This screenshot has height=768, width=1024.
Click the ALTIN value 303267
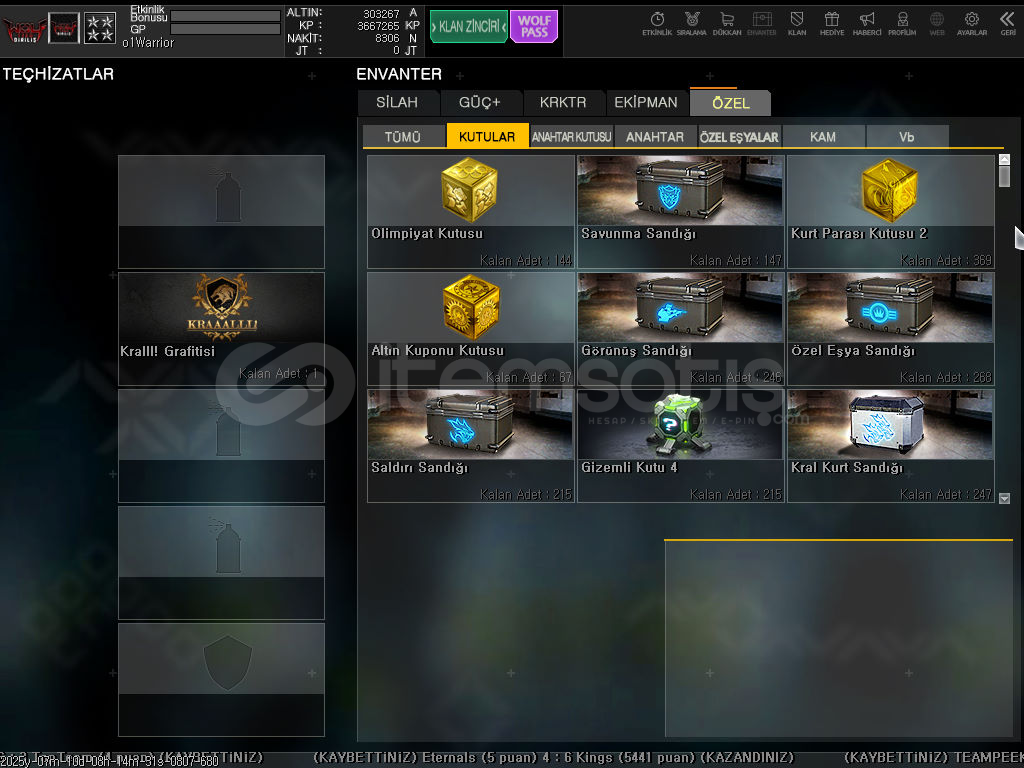click(381, 14)
